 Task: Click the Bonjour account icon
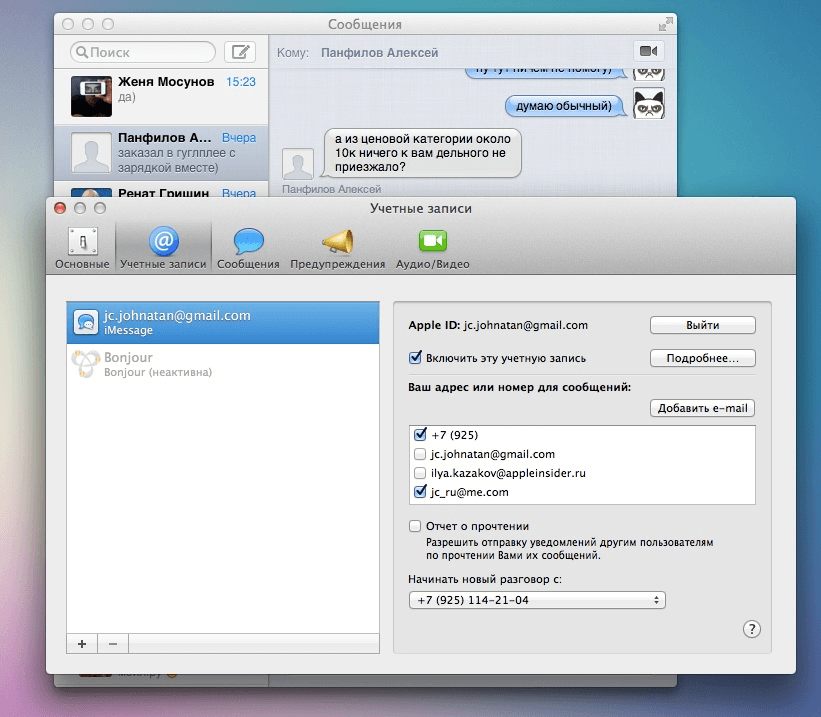85,363
